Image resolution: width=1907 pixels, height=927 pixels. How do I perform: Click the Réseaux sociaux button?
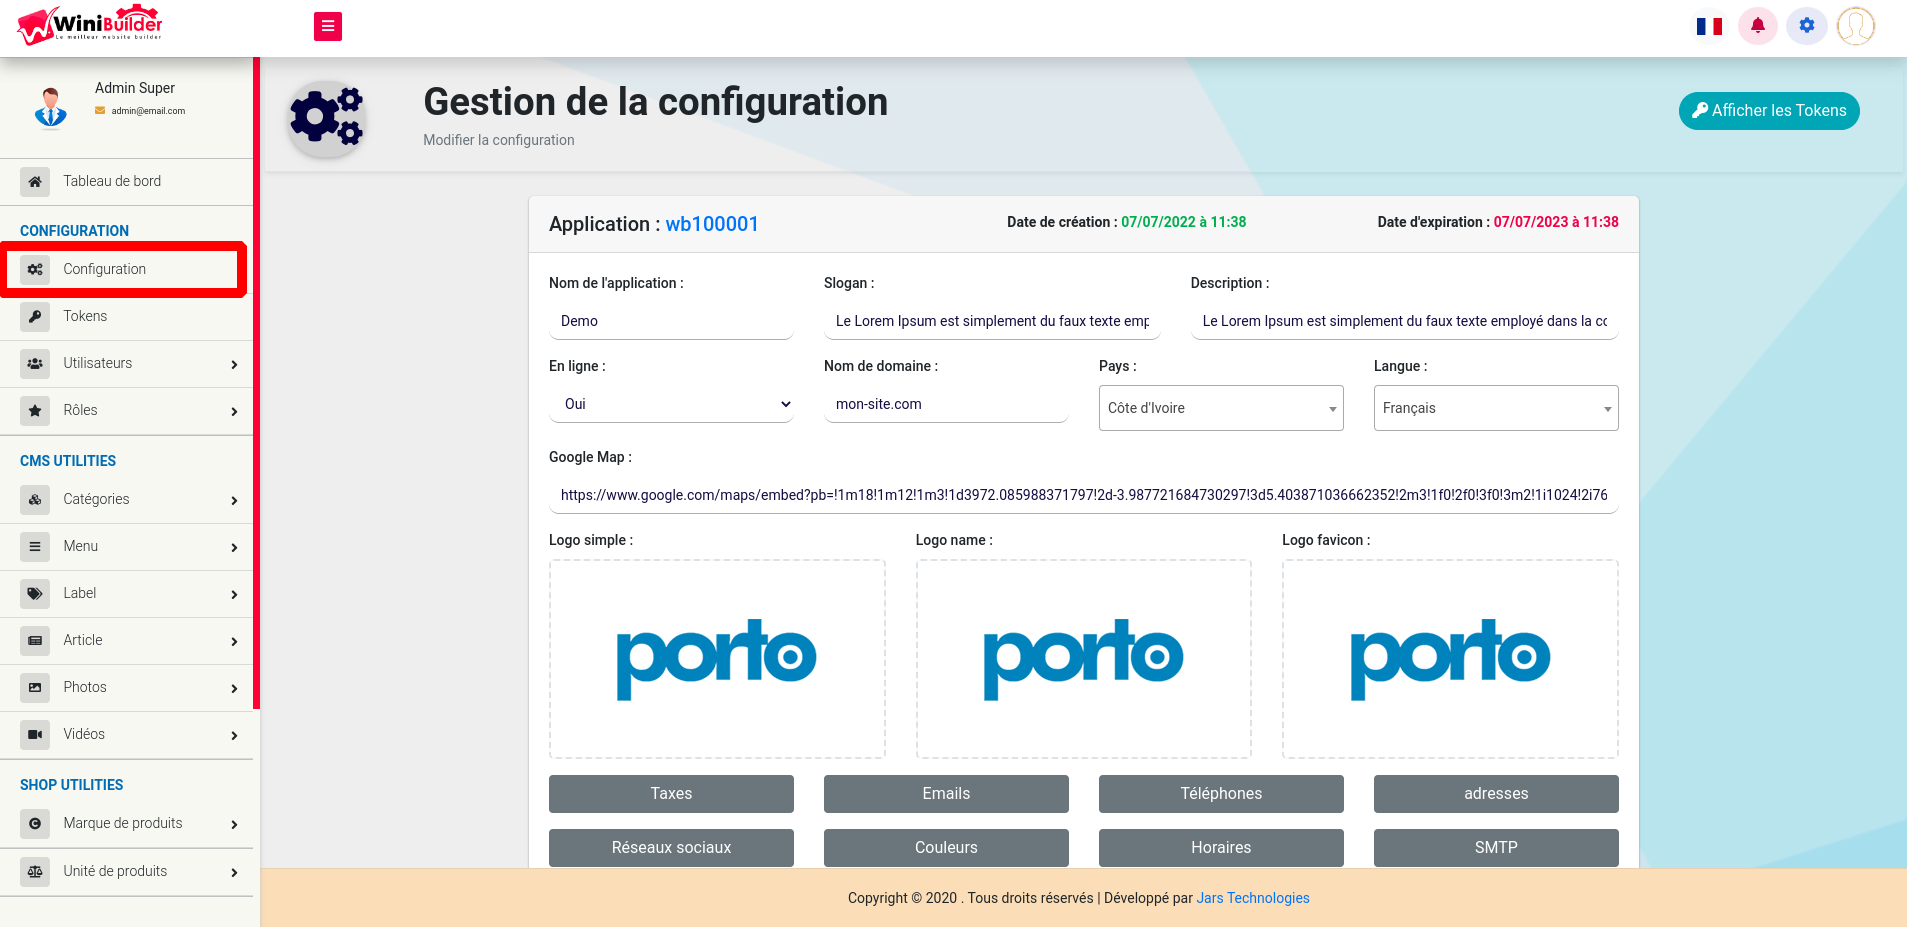click(671, 848)
